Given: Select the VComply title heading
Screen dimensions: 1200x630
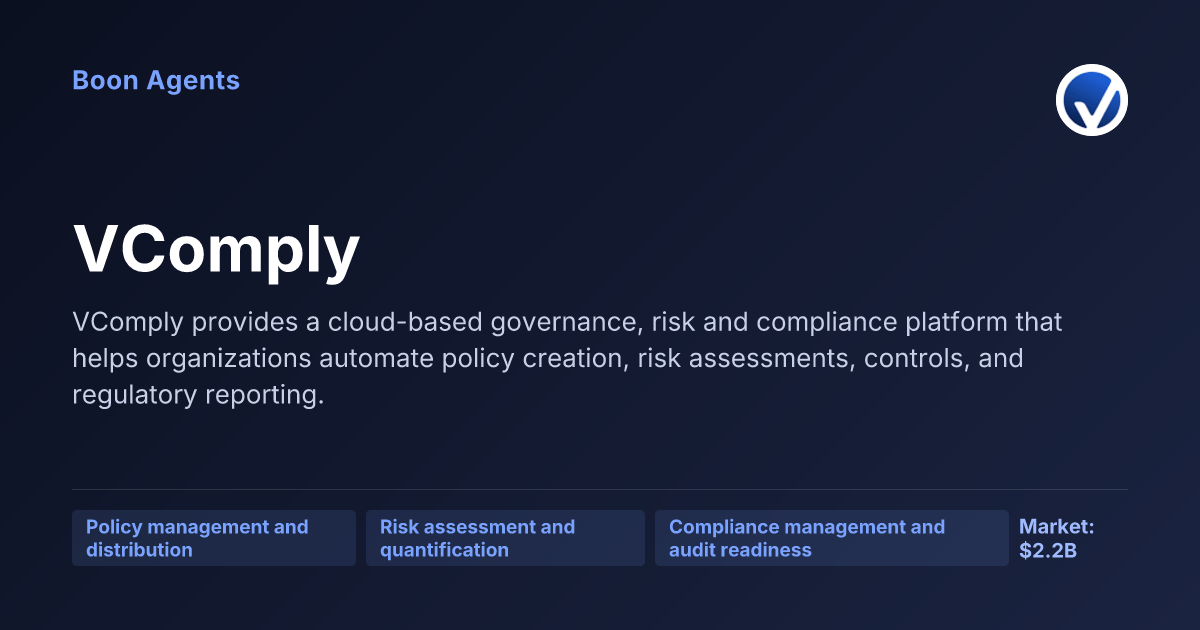Looking at the screenshot, I should click(216, 249).
